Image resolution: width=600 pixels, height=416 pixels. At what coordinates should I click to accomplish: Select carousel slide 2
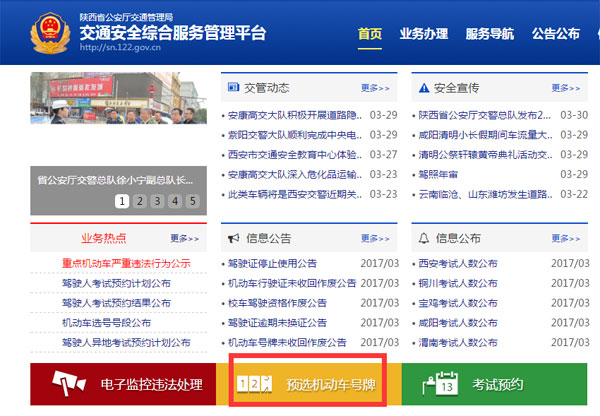(140, 201)
